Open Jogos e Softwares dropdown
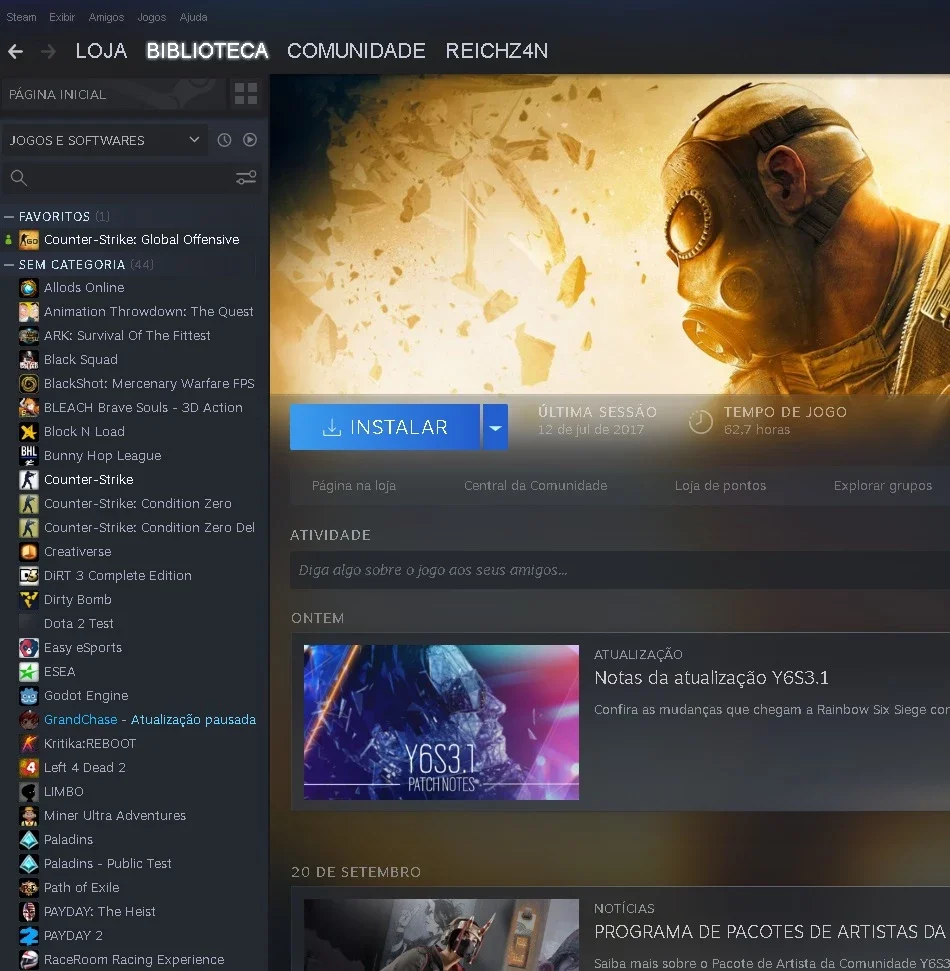 click(x=105, y=141)
